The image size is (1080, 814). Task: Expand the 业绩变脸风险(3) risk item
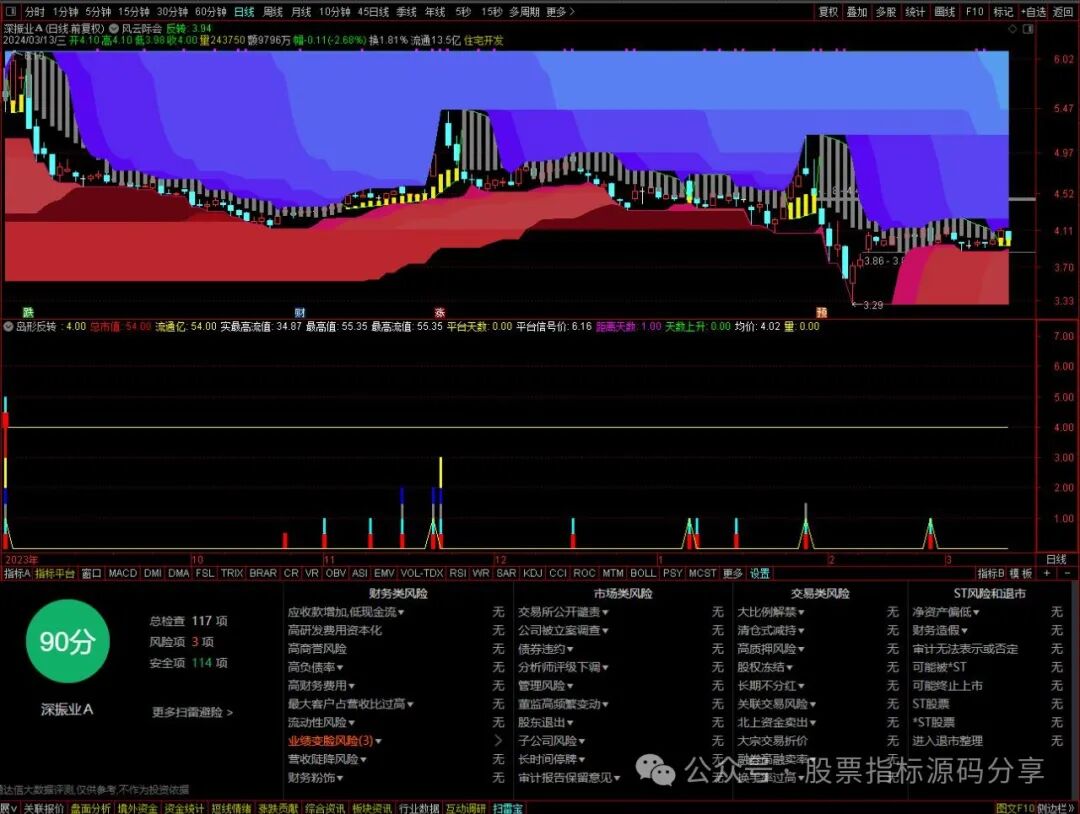point(335,740)
